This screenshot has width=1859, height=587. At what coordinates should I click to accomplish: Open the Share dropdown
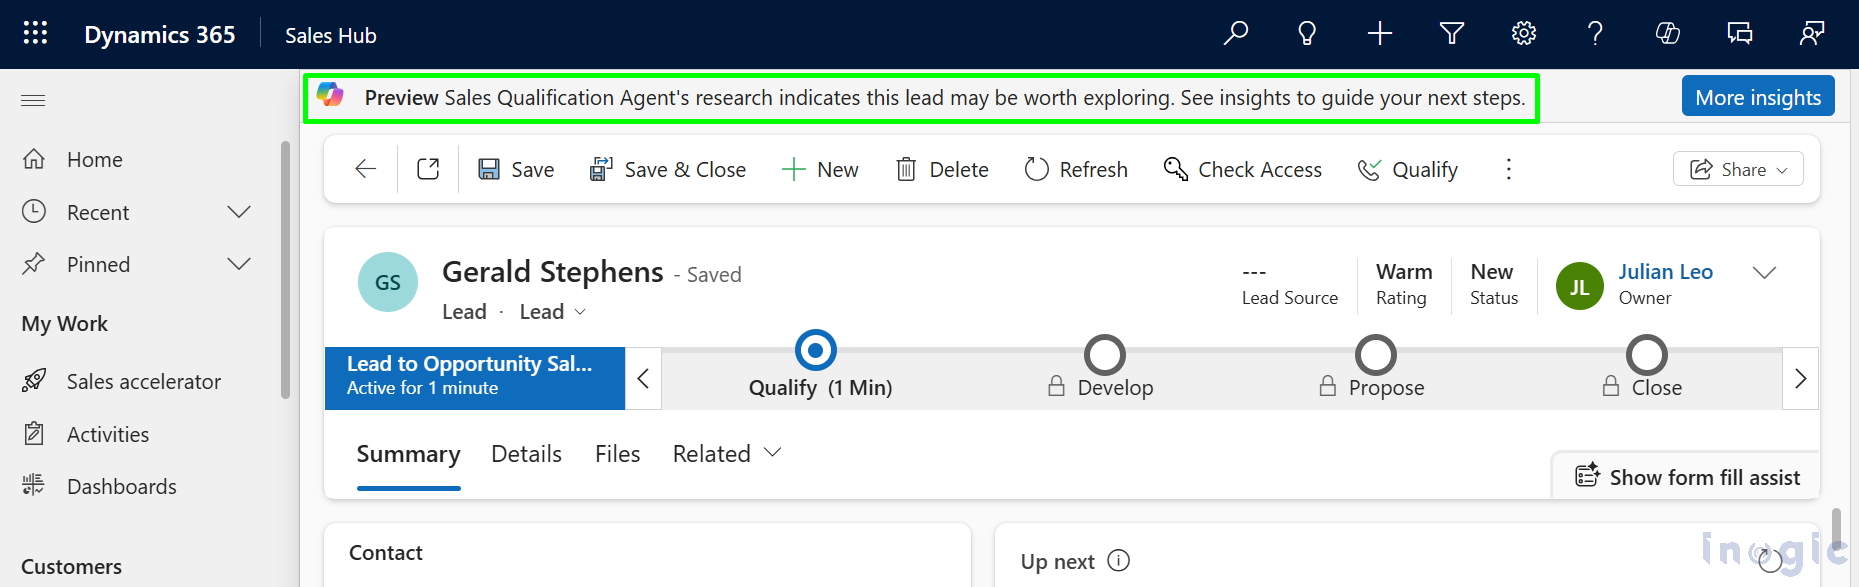coord(1737,169)
